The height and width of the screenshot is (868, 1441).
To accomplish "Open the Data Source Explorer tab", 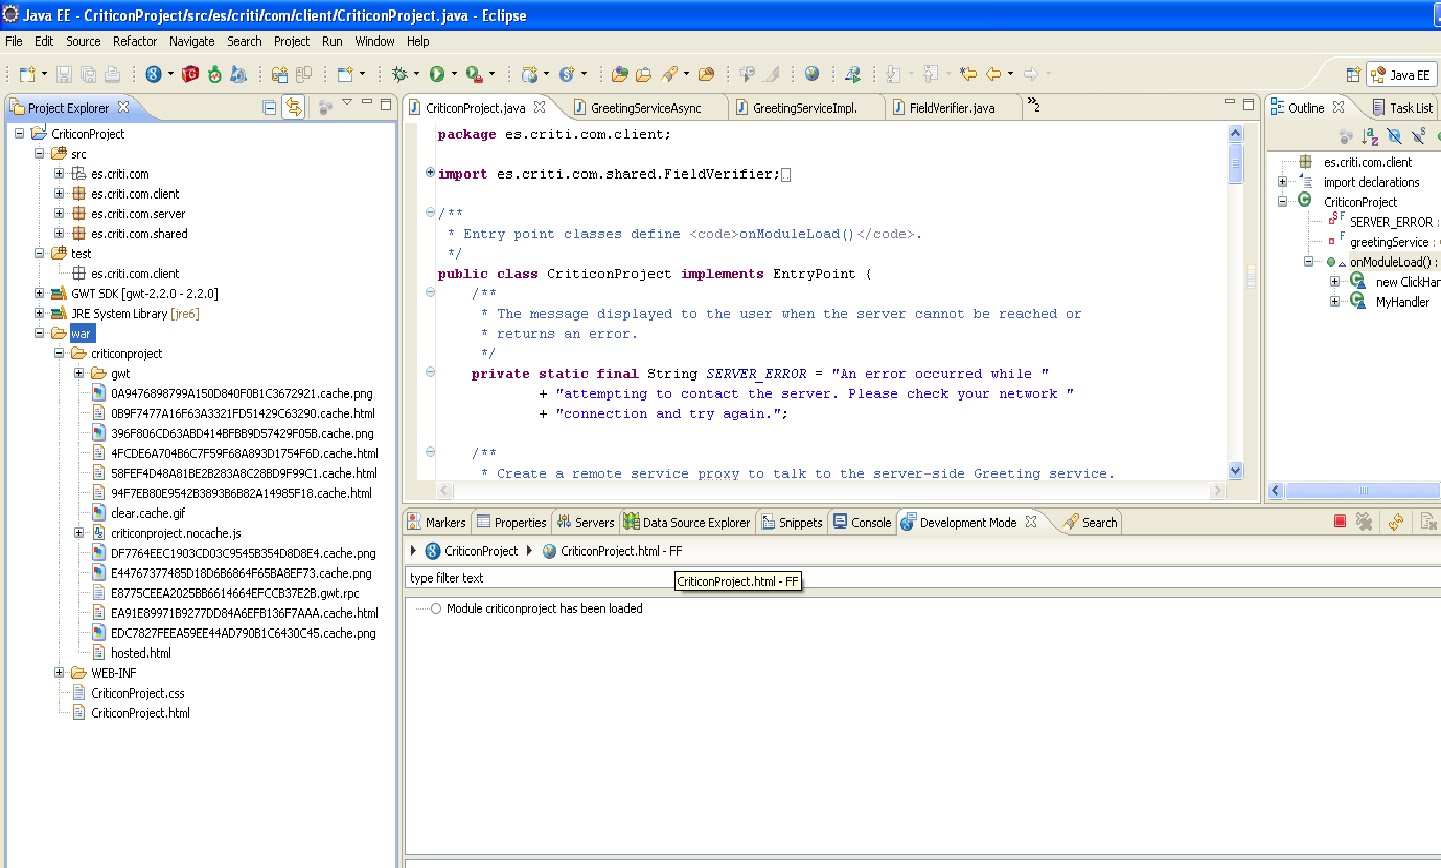I will pyautogui.click(x=686, y=522).
